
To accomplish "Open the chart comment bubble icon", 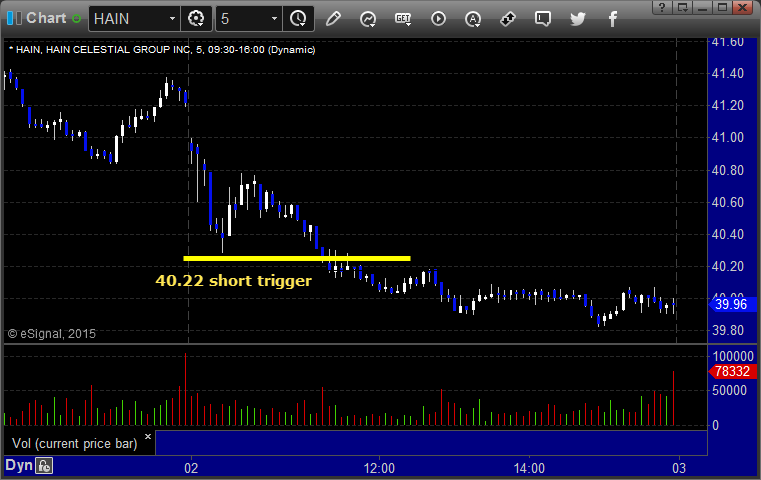I will [x=543, y=19].
